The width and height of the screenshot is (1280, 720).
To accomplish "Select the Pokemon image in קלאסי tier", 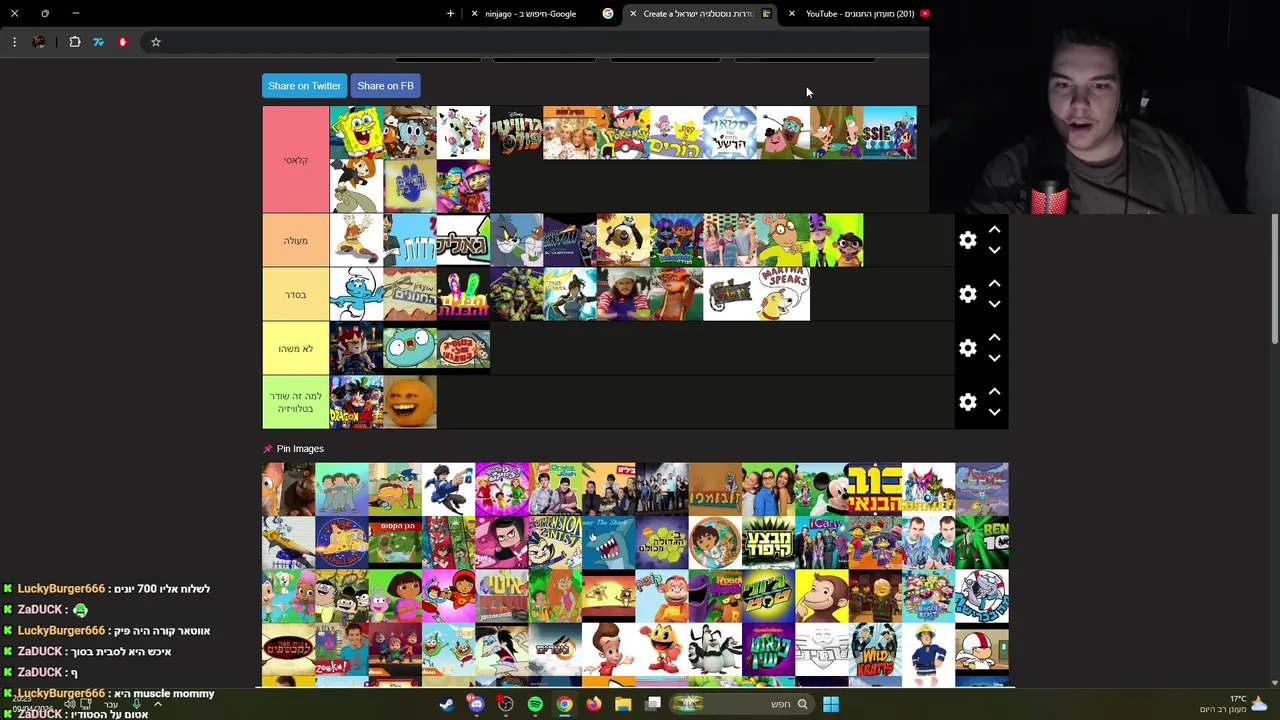I will 623,133.
